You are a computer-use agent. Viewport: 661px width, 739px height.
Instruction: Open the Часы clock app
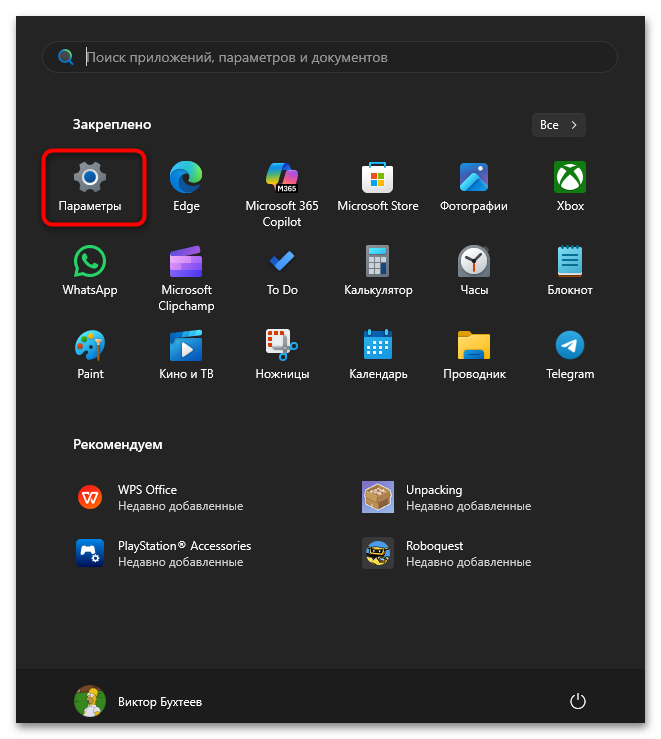pyautogui.click(x=474, y=271)
